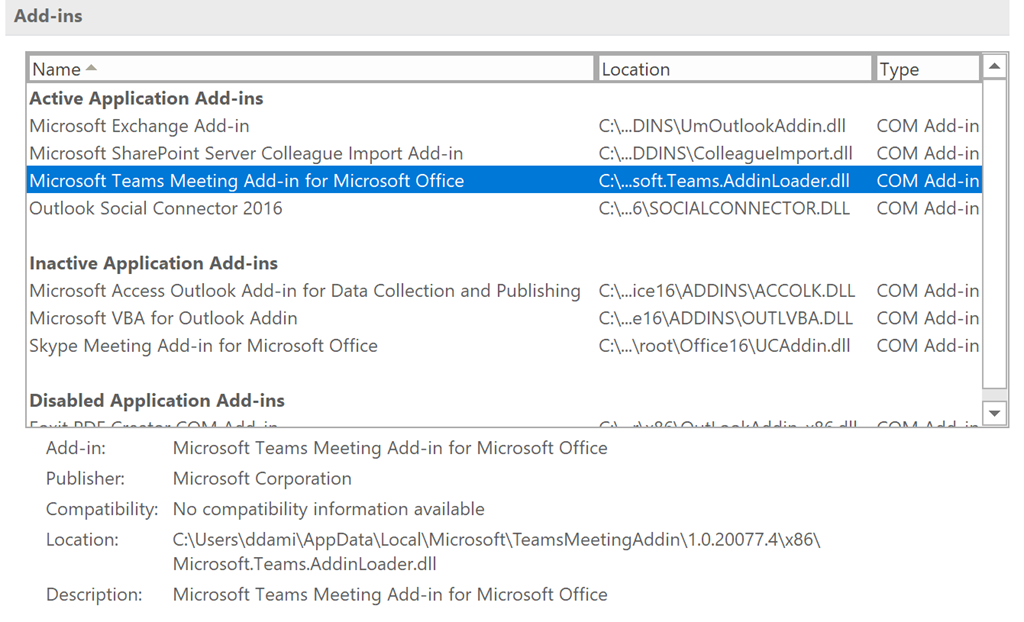The width and height of the screenshot is (1024, 622).
Task: Click the Disabled Application Add-ins group heading
Action: pyautogui.click(x=157, y=400)
